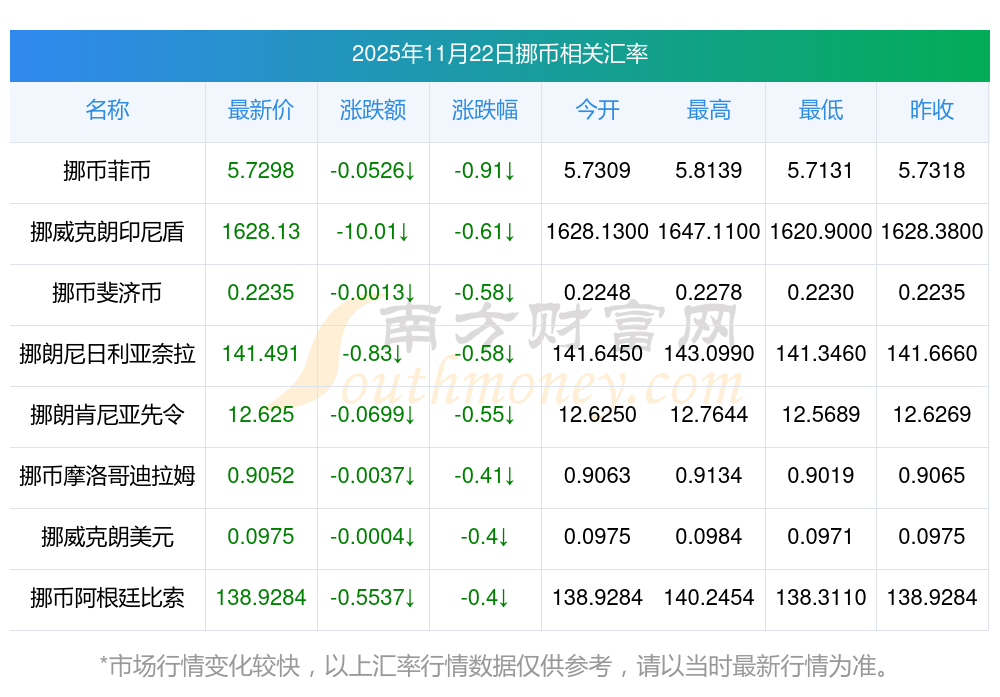Image resolution: width=1000 pixels, height=697 pixels.
Task: Select the 挪朗尼日利亚奈拉 row name
Action: (x=107, y=354)
